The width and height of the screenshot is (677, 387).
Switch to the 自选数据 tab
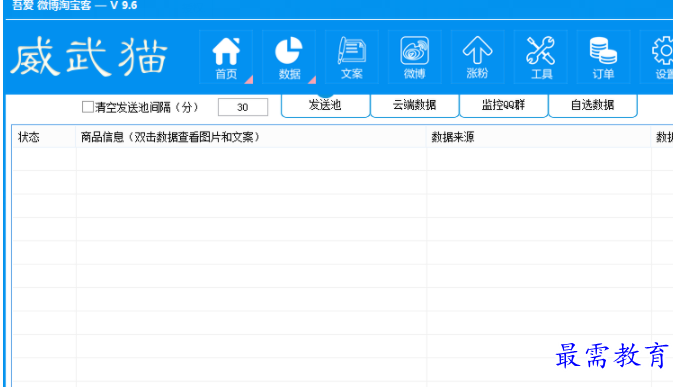(592, 105)
